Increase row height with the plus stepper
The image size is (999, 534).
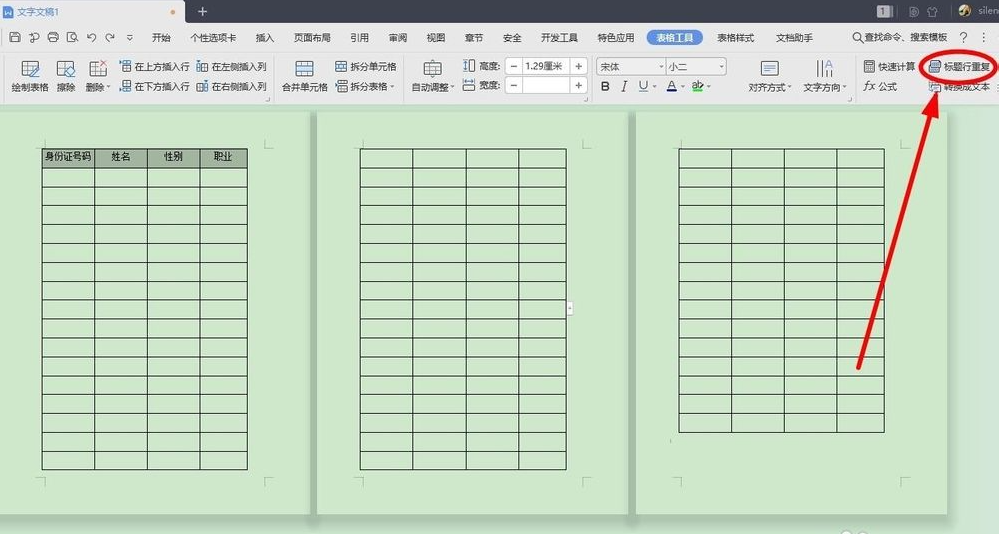[x=579, y=67]
